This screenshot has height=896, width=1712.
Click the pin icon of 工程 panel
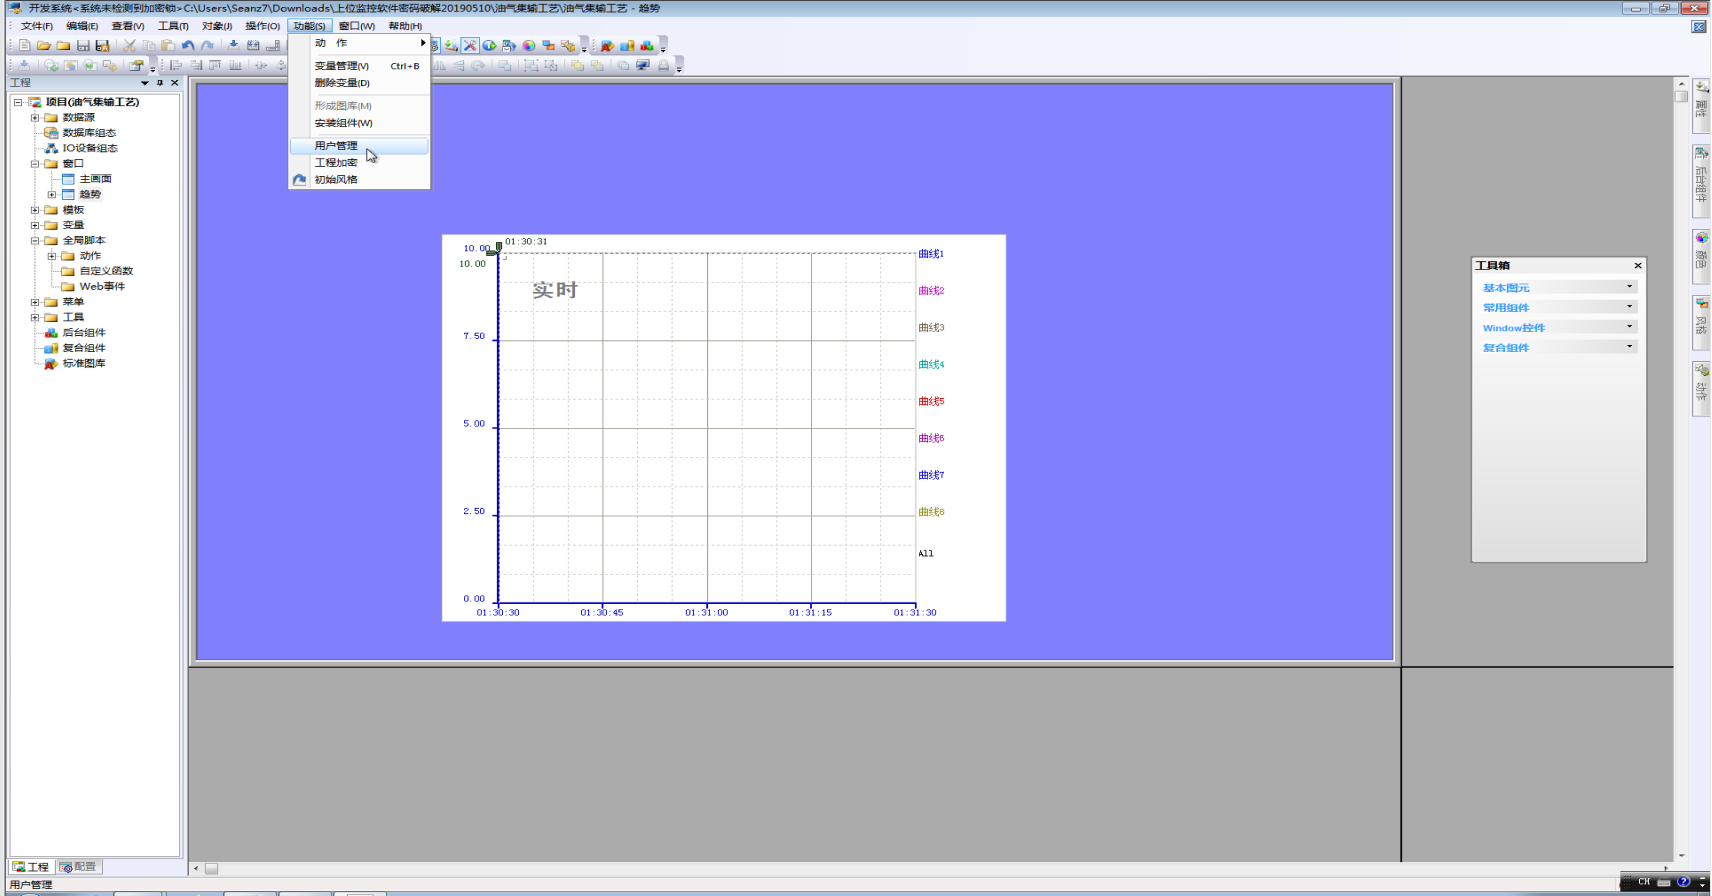(160, 83)
